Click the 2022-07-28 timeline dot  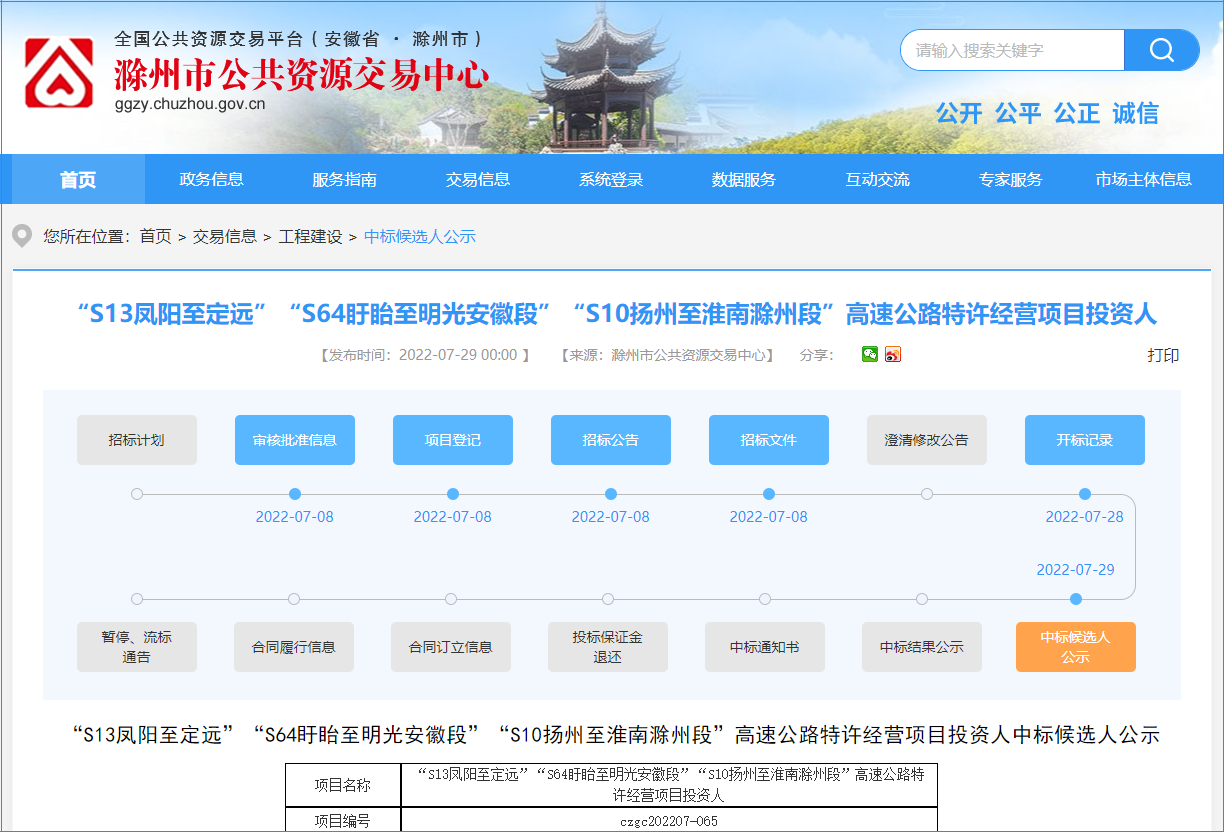pos(1085,494)
